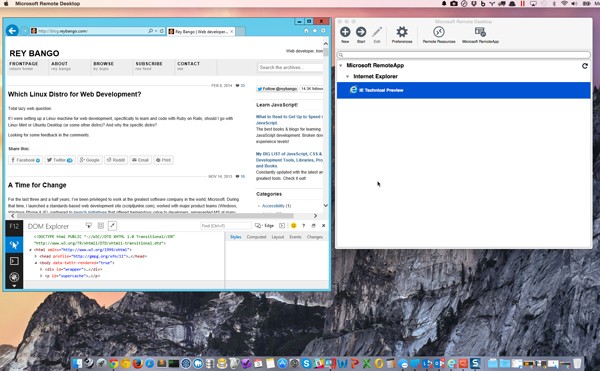This screenshot has height=371, width=600.
Task: Click the horizontal scrollbar right arrow
Action: 315,216
